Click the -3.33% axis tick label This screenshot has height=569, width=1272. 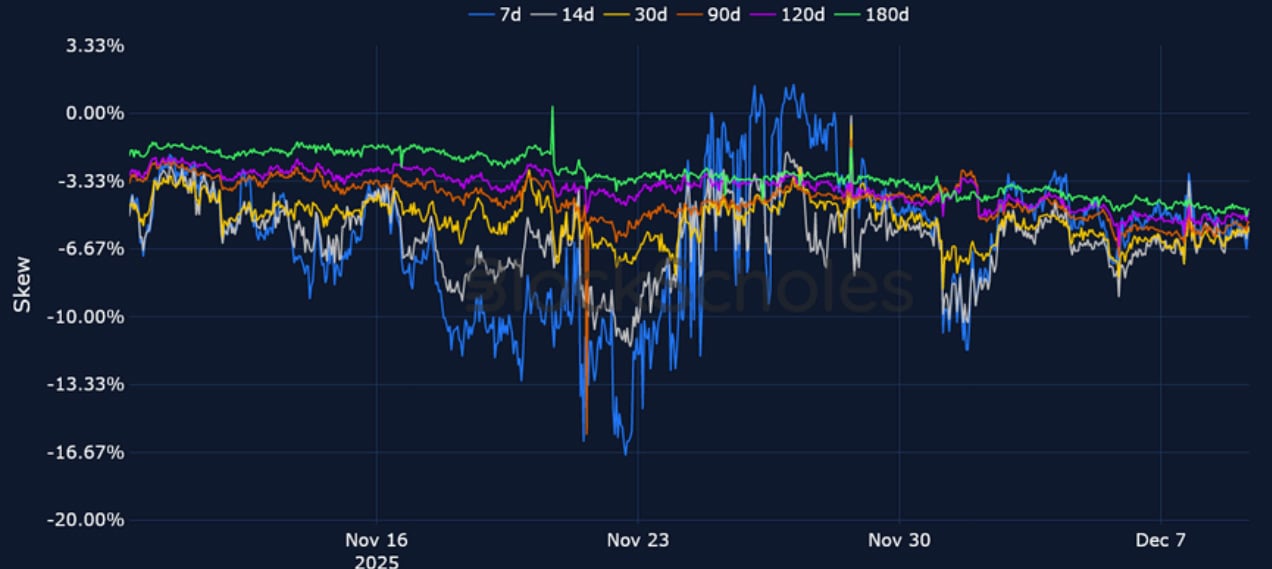tap(93, 181)
